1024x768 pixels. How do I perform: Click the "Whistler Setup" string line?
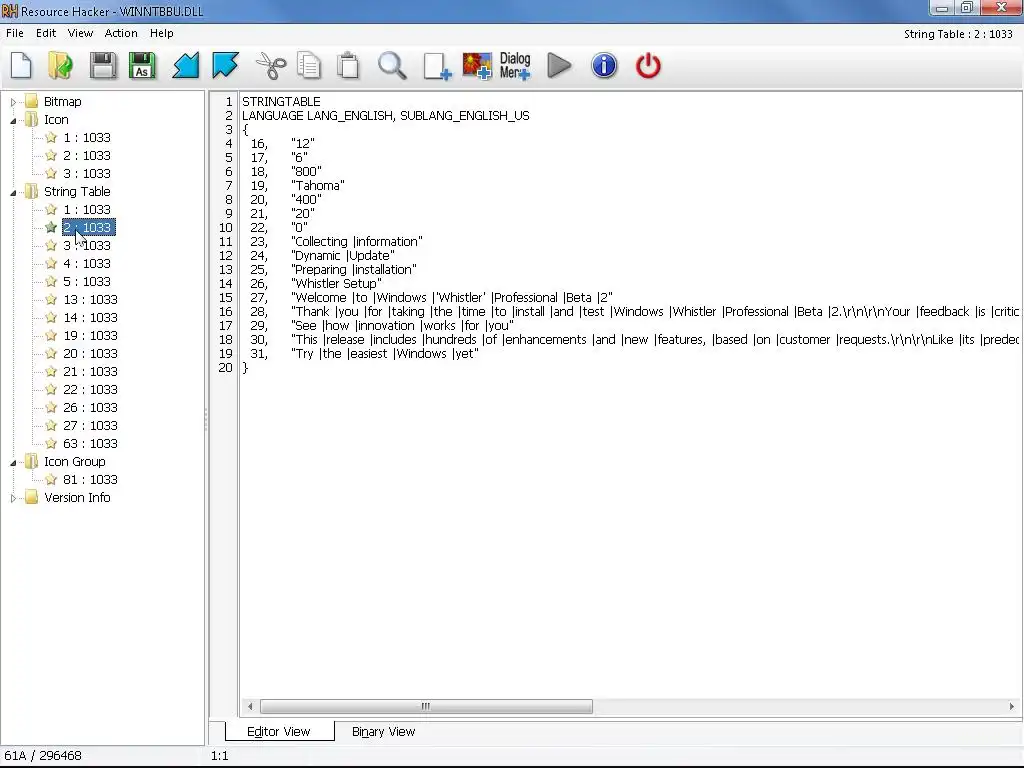click(336, 283)
